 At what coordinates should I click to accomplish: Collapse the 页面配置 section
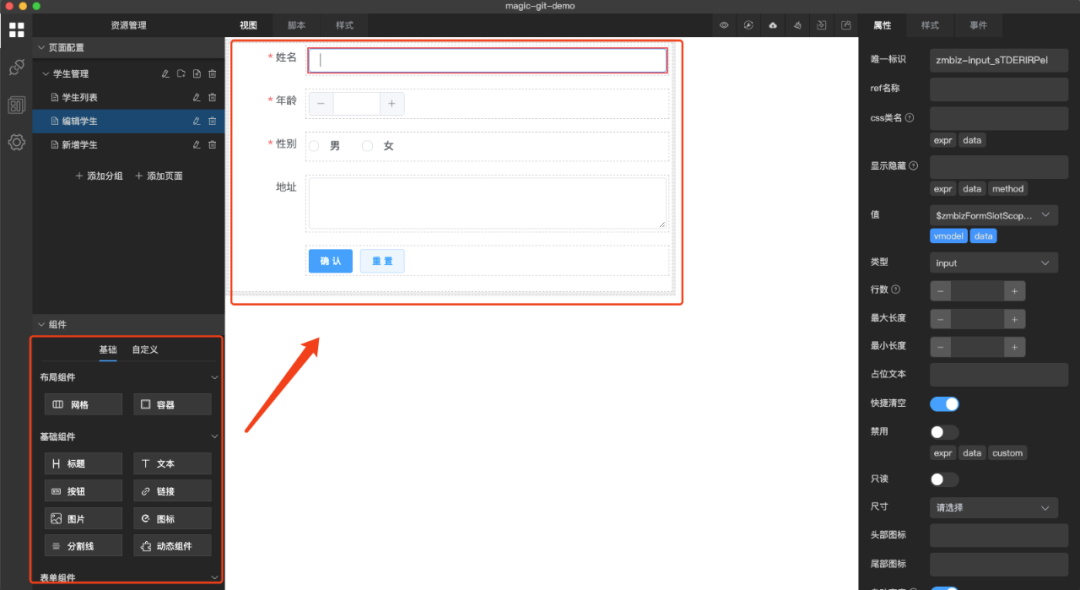[42, 48]
